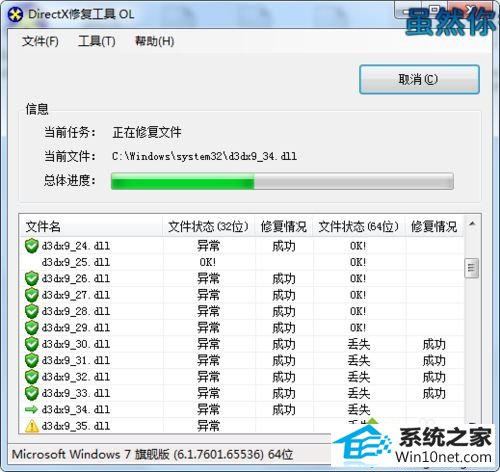
Task: Click the 32位 OK! status of d3dx9_25.dll
Action: coord(208,262)
